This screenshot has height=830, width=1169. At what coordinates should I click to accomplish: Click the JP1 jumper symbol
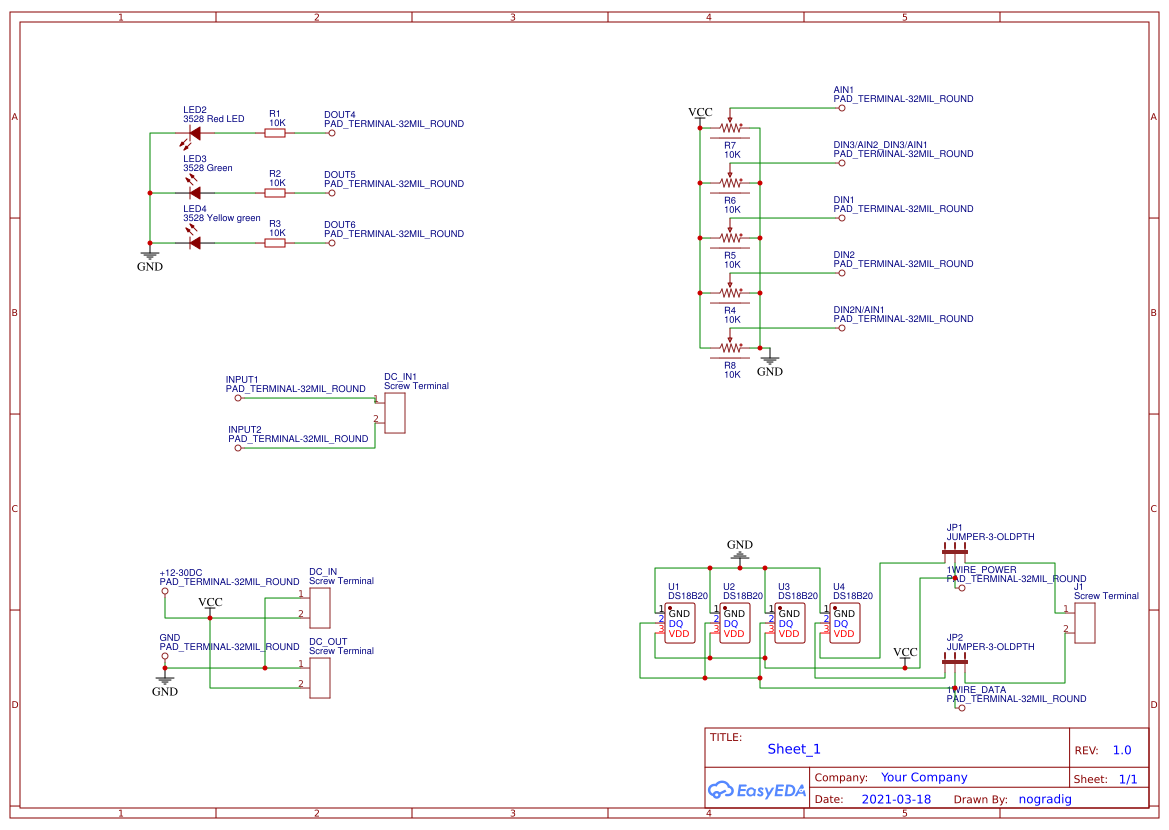pyautogui.click(x=955, y=550)
